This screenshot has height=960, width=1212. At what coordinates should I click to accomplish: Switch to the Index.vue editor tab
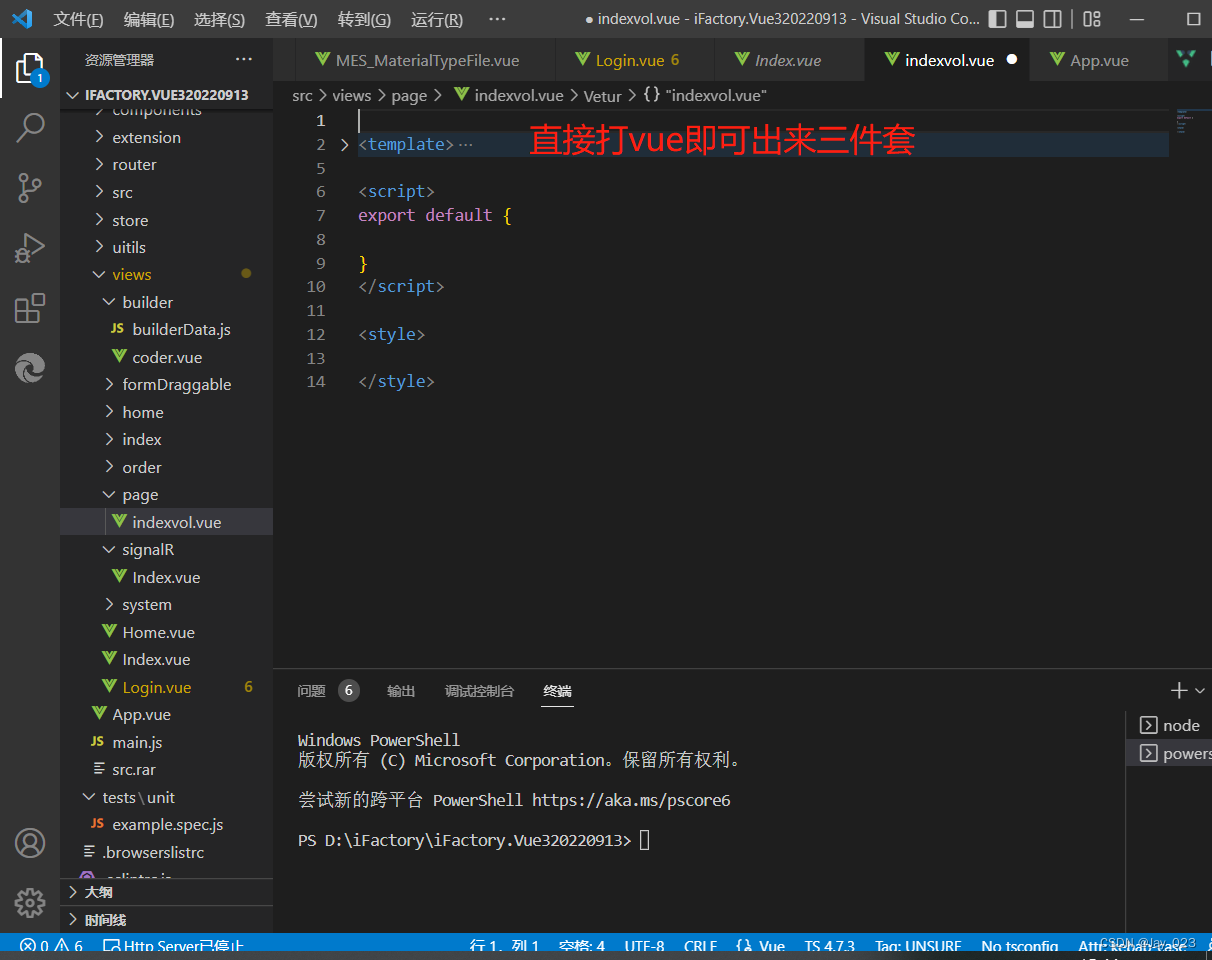point(787,60)
